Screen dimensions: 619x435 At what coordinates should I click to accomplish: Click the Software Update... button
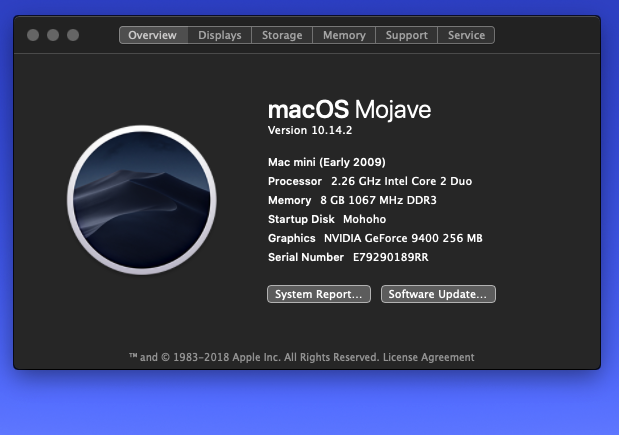438,294
